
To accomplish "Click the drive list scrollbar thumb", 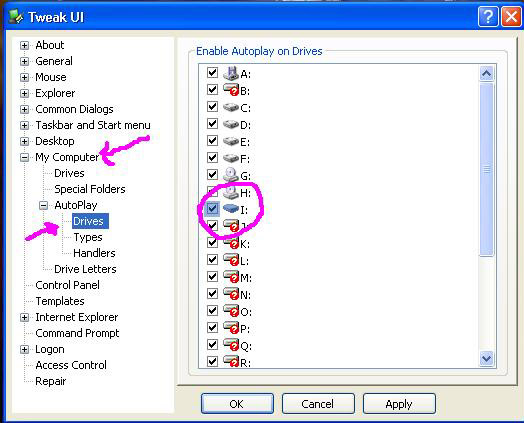I will pos(487,170).
